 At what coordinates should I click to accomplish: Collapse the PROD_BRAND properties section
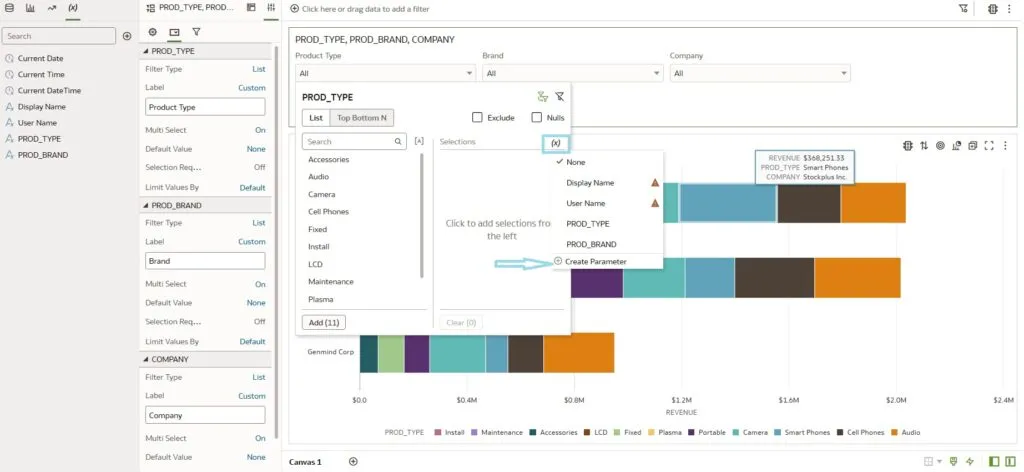(147, 205)
